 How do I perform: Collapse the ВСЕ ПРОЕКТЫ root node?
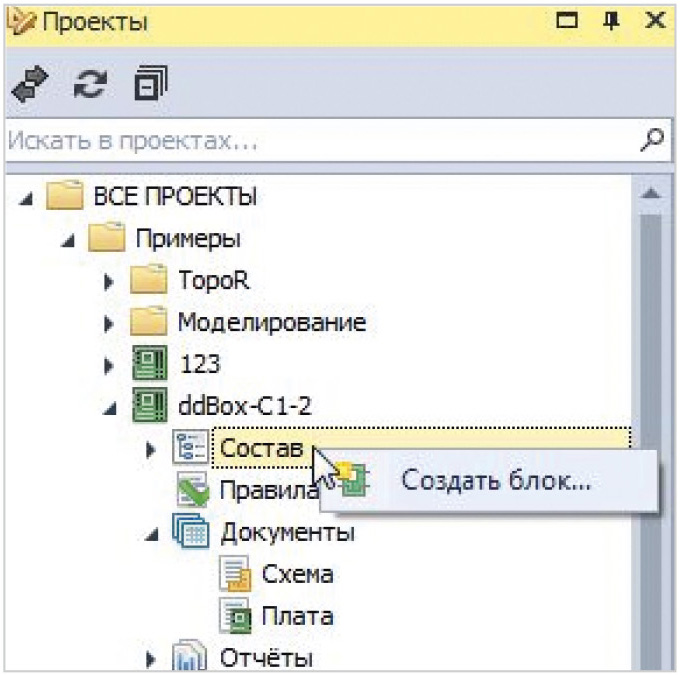pyautogui.click(x=27, y=197)
